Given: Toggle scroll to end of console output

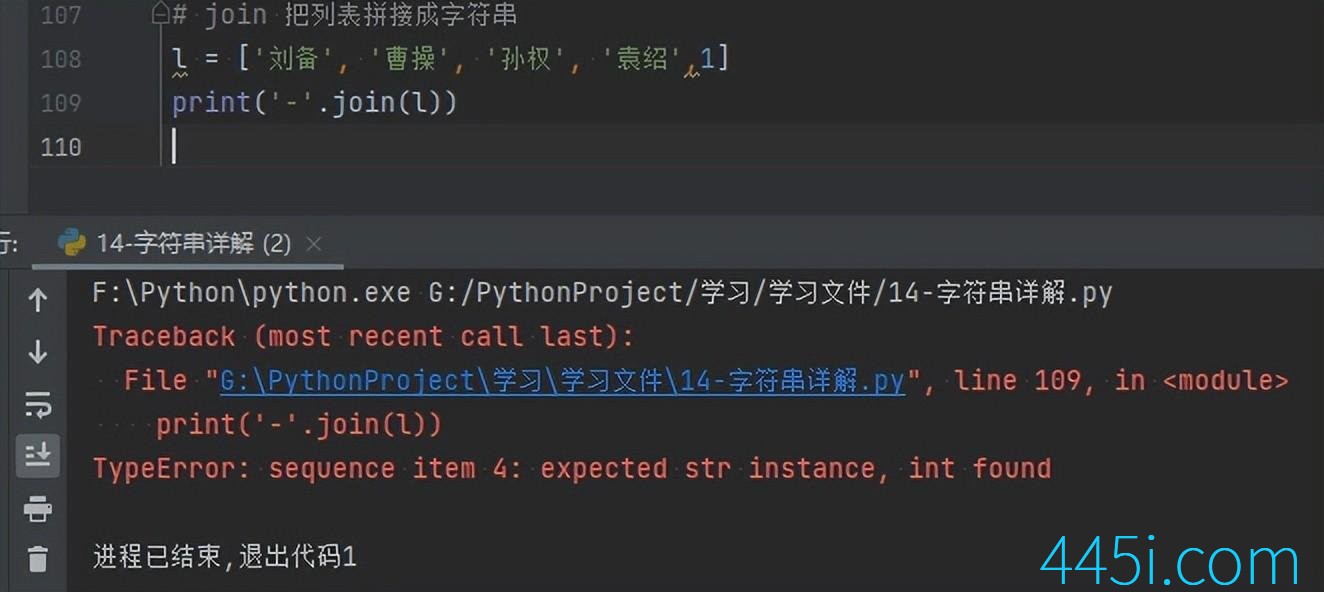Looking at the screenshot, I should click(38, 456).
